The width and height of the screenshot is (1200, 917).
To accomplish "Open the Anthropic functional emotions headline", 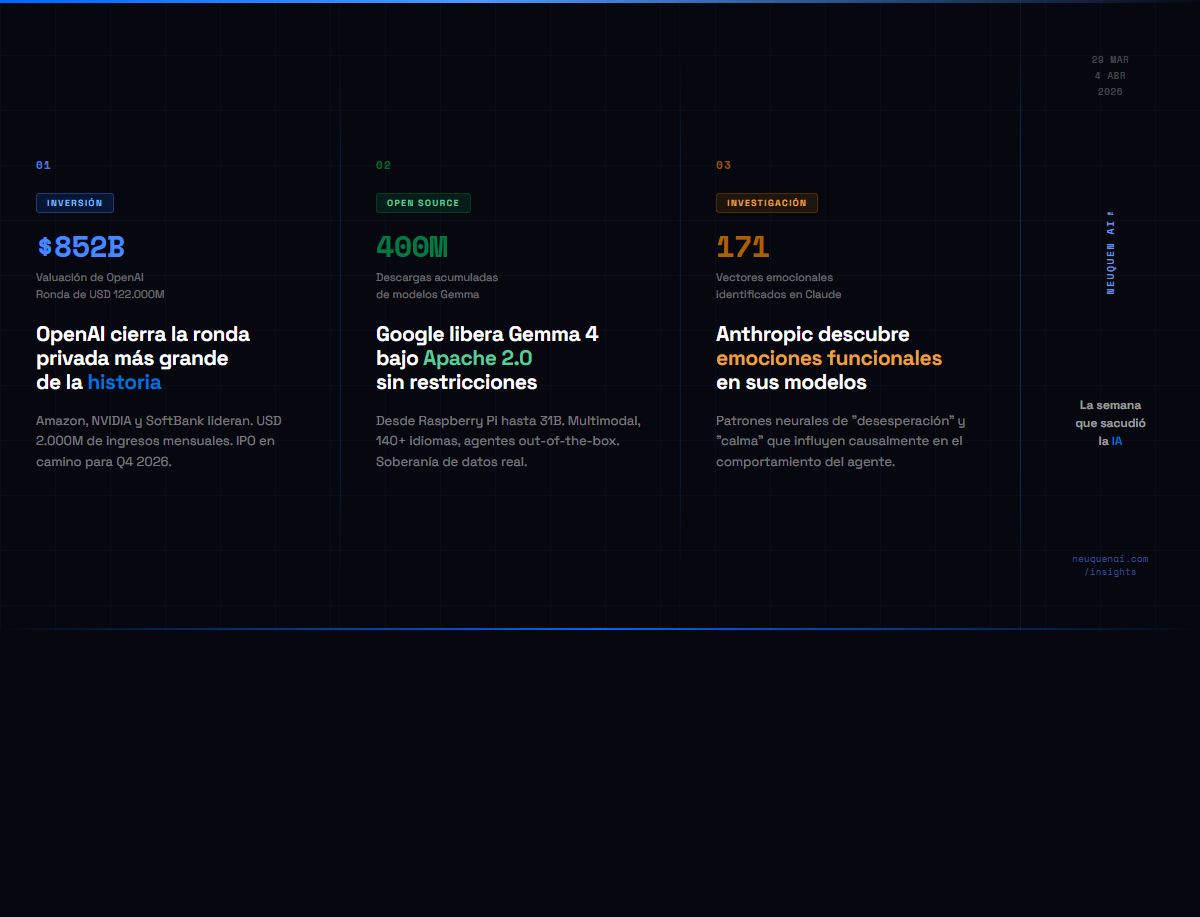I will pos(829,358).
